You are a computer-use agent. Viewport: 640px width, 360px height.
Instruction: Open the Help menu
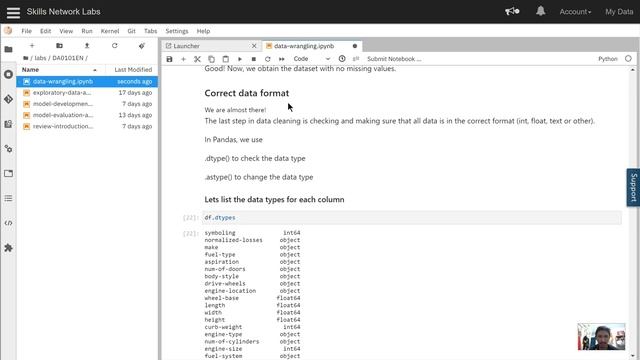click(x=203, y=31)
